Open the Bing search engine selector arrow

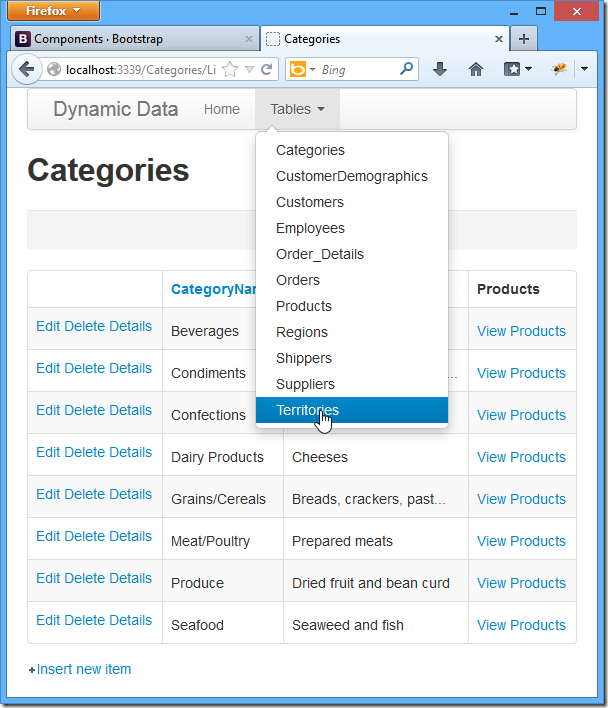312,70
